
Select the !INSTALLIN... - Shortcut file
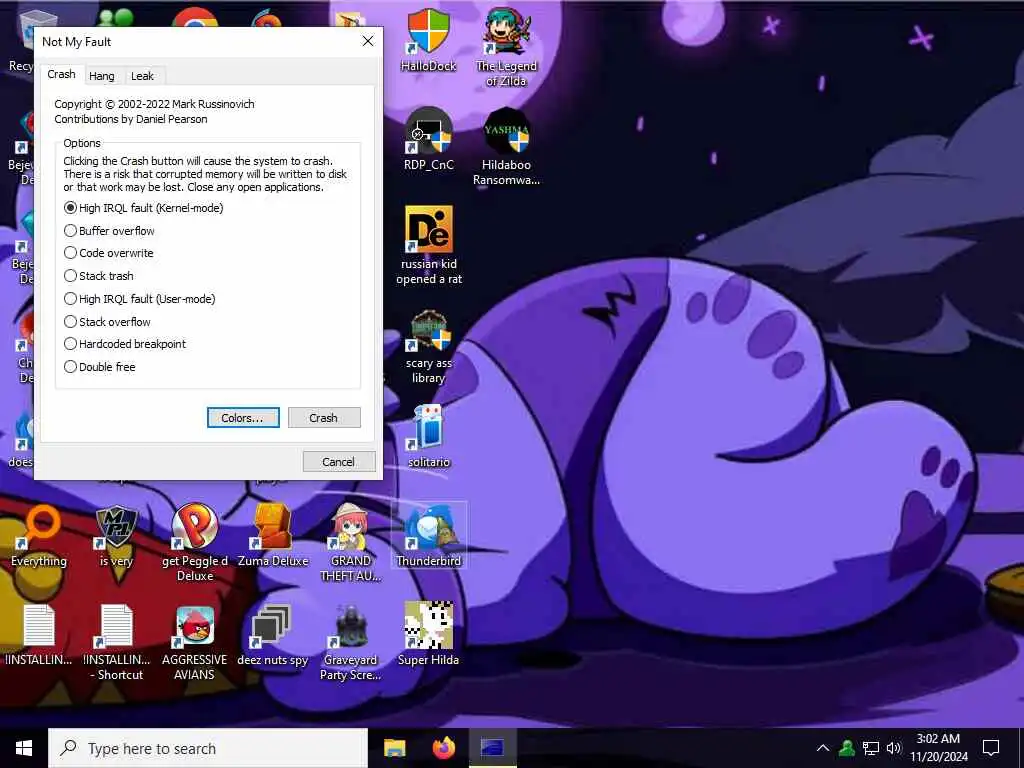[116, 642]
